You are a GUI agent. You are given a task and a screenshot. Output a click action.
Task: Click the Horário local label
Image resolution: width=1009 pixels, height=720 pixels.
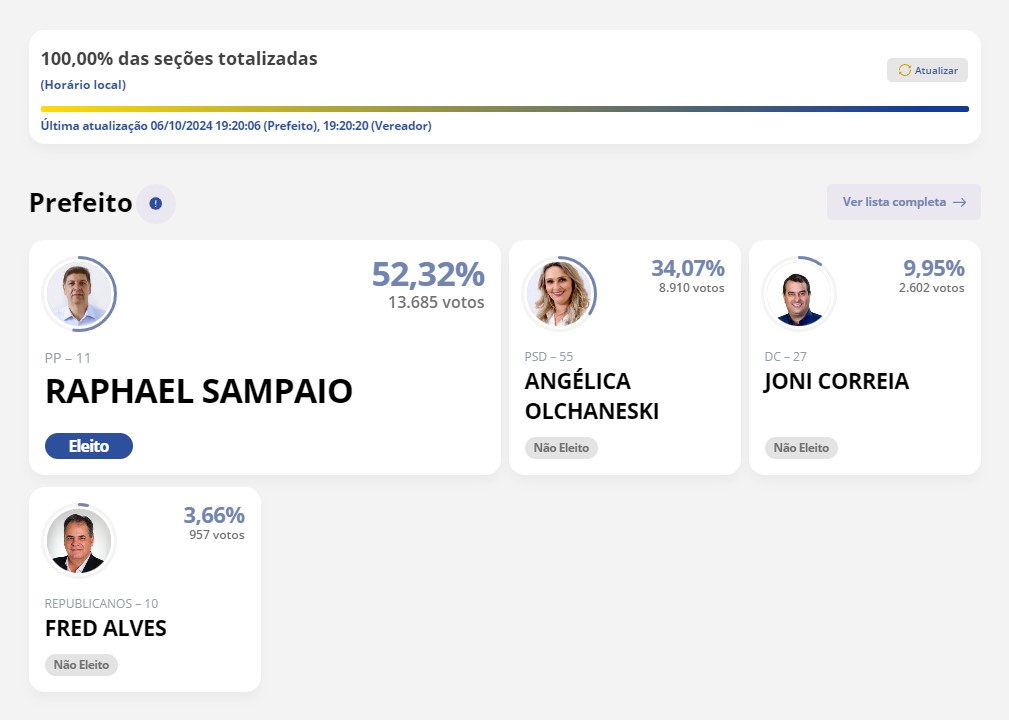click(x=83, y=85)
